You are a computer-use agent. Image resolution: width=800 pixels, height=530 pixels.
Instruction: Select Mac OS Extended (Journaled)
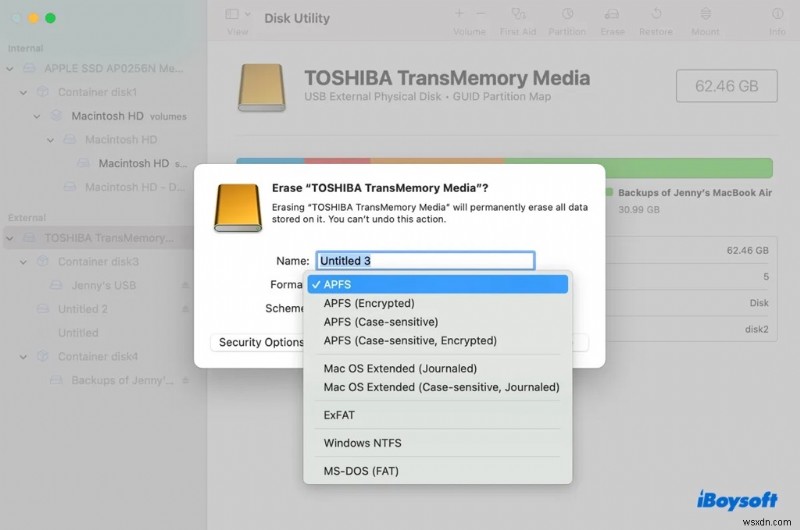tap(437, 368)
